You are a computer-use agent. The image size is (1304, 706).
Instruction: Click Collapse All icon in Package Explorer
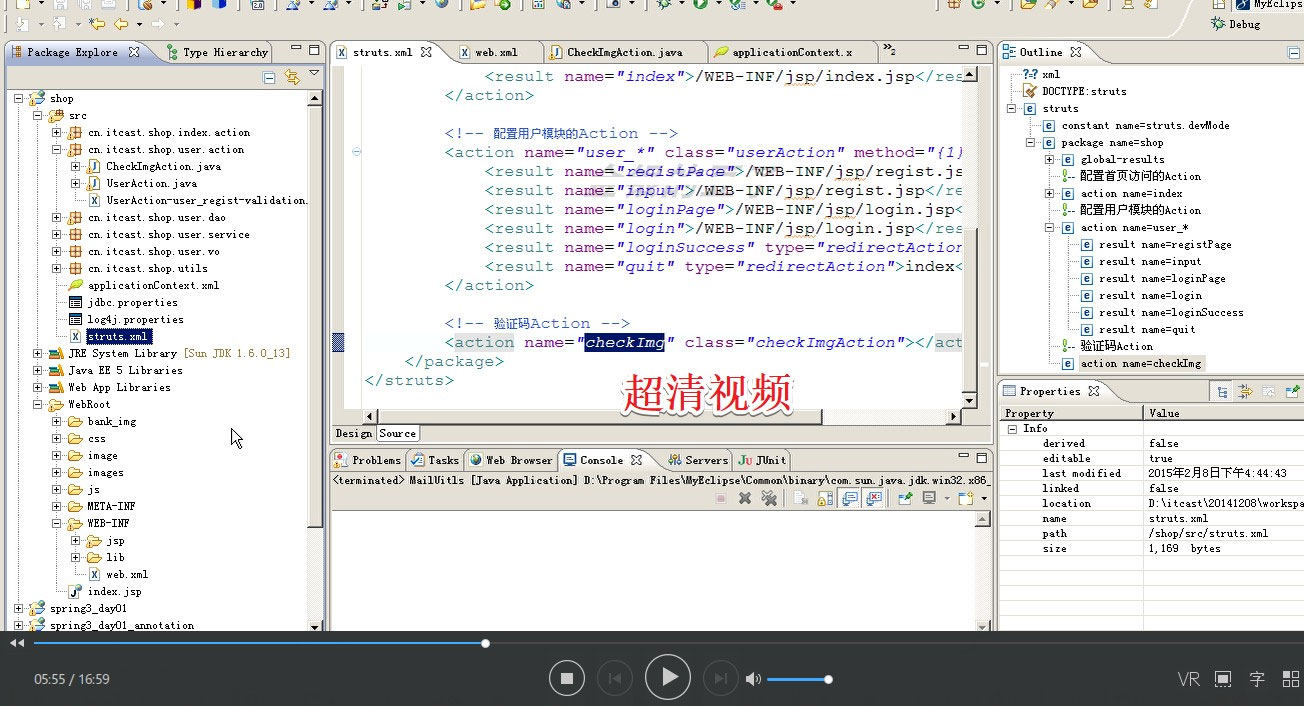269,77
